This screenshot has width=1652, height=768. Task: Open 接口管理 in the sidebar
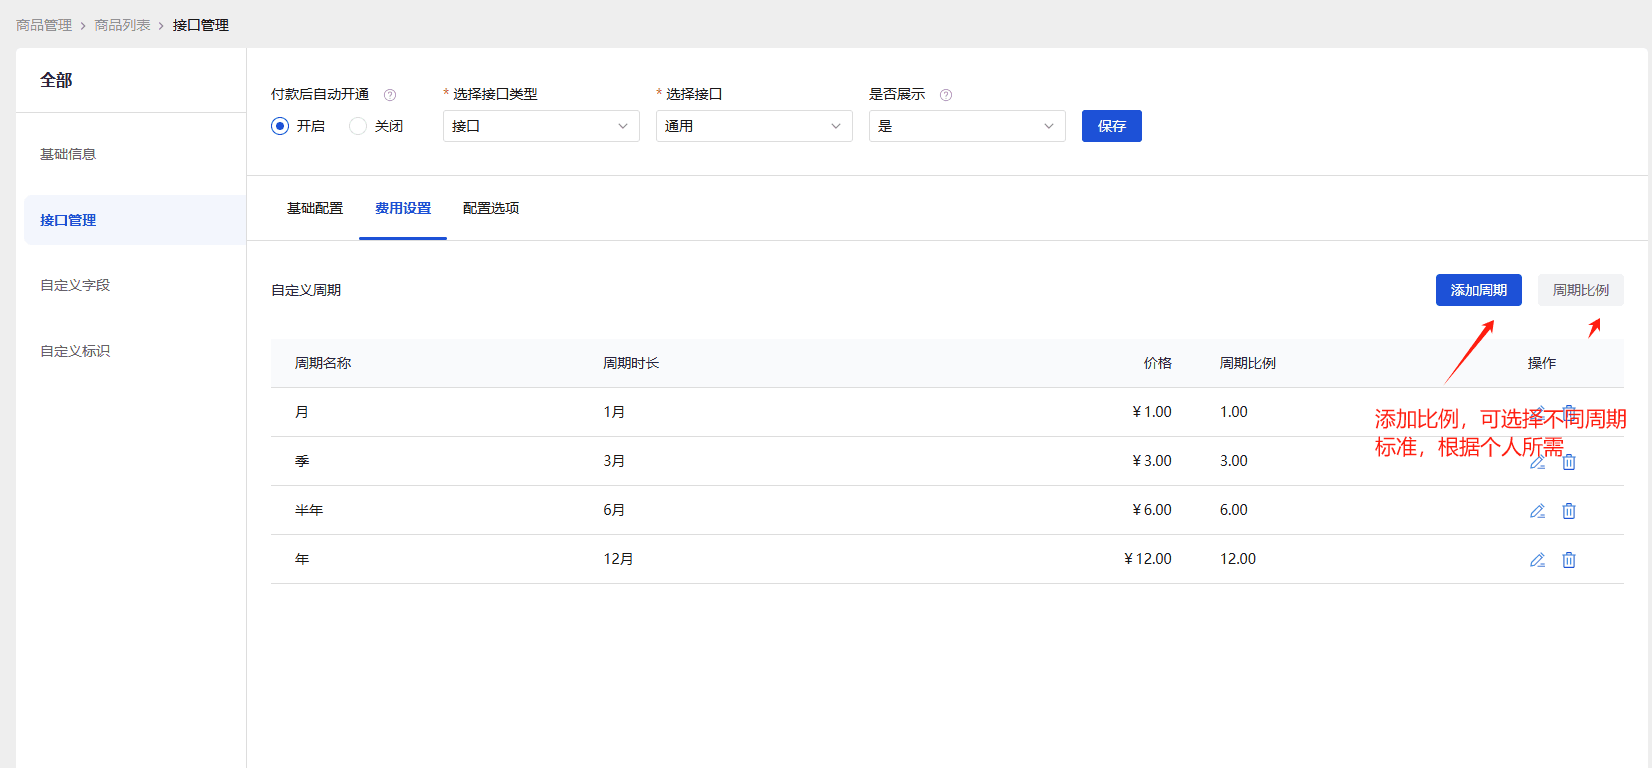click(135, 220)
